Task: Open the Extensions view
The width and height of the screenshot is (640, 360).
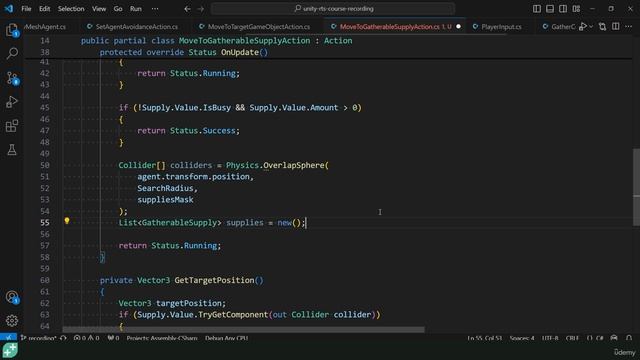Action: pyautogui.click(x=12, y=126)
